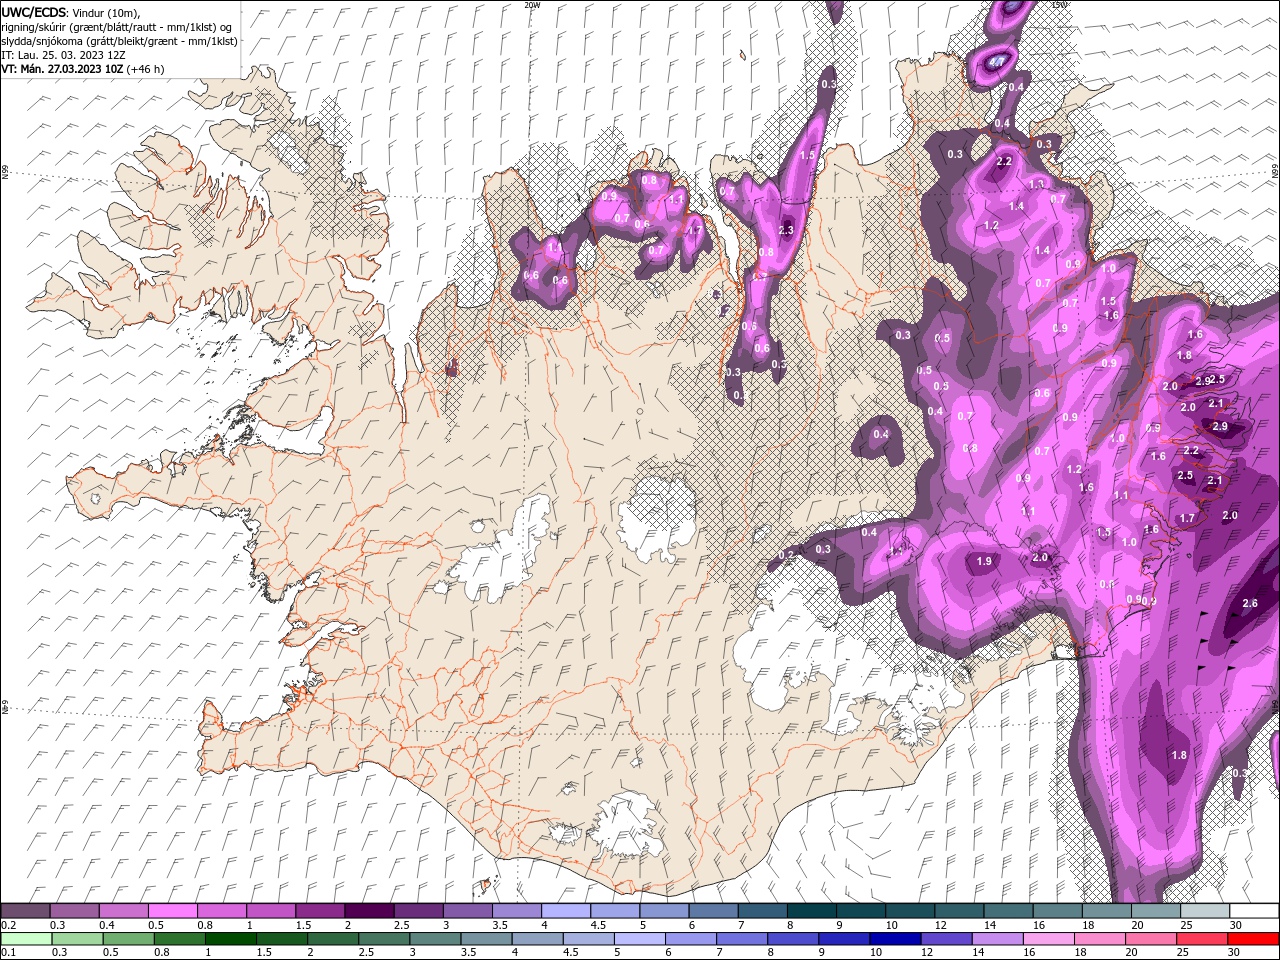Pick the 6 swatch in the top legend row
Screen dimensions: 1280x960
[713, 911]
